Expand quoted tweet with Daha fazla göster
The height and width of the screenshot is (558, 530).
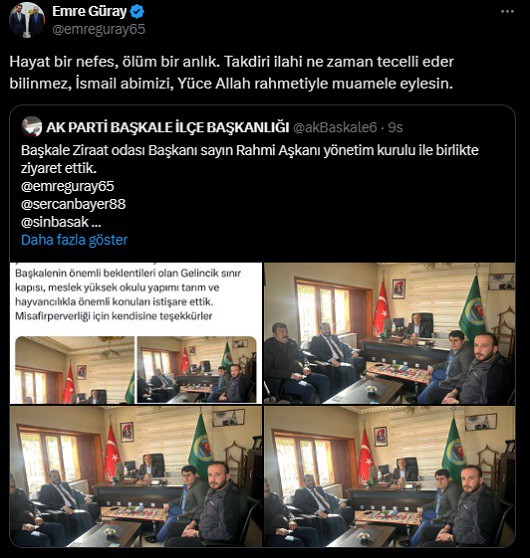click(x=74, y=240)
